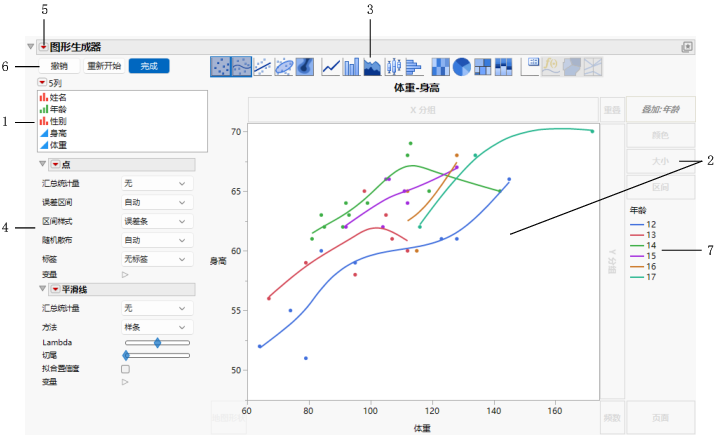
Task: Click the graph title 体重-身高
Action: tap(417, 87)
